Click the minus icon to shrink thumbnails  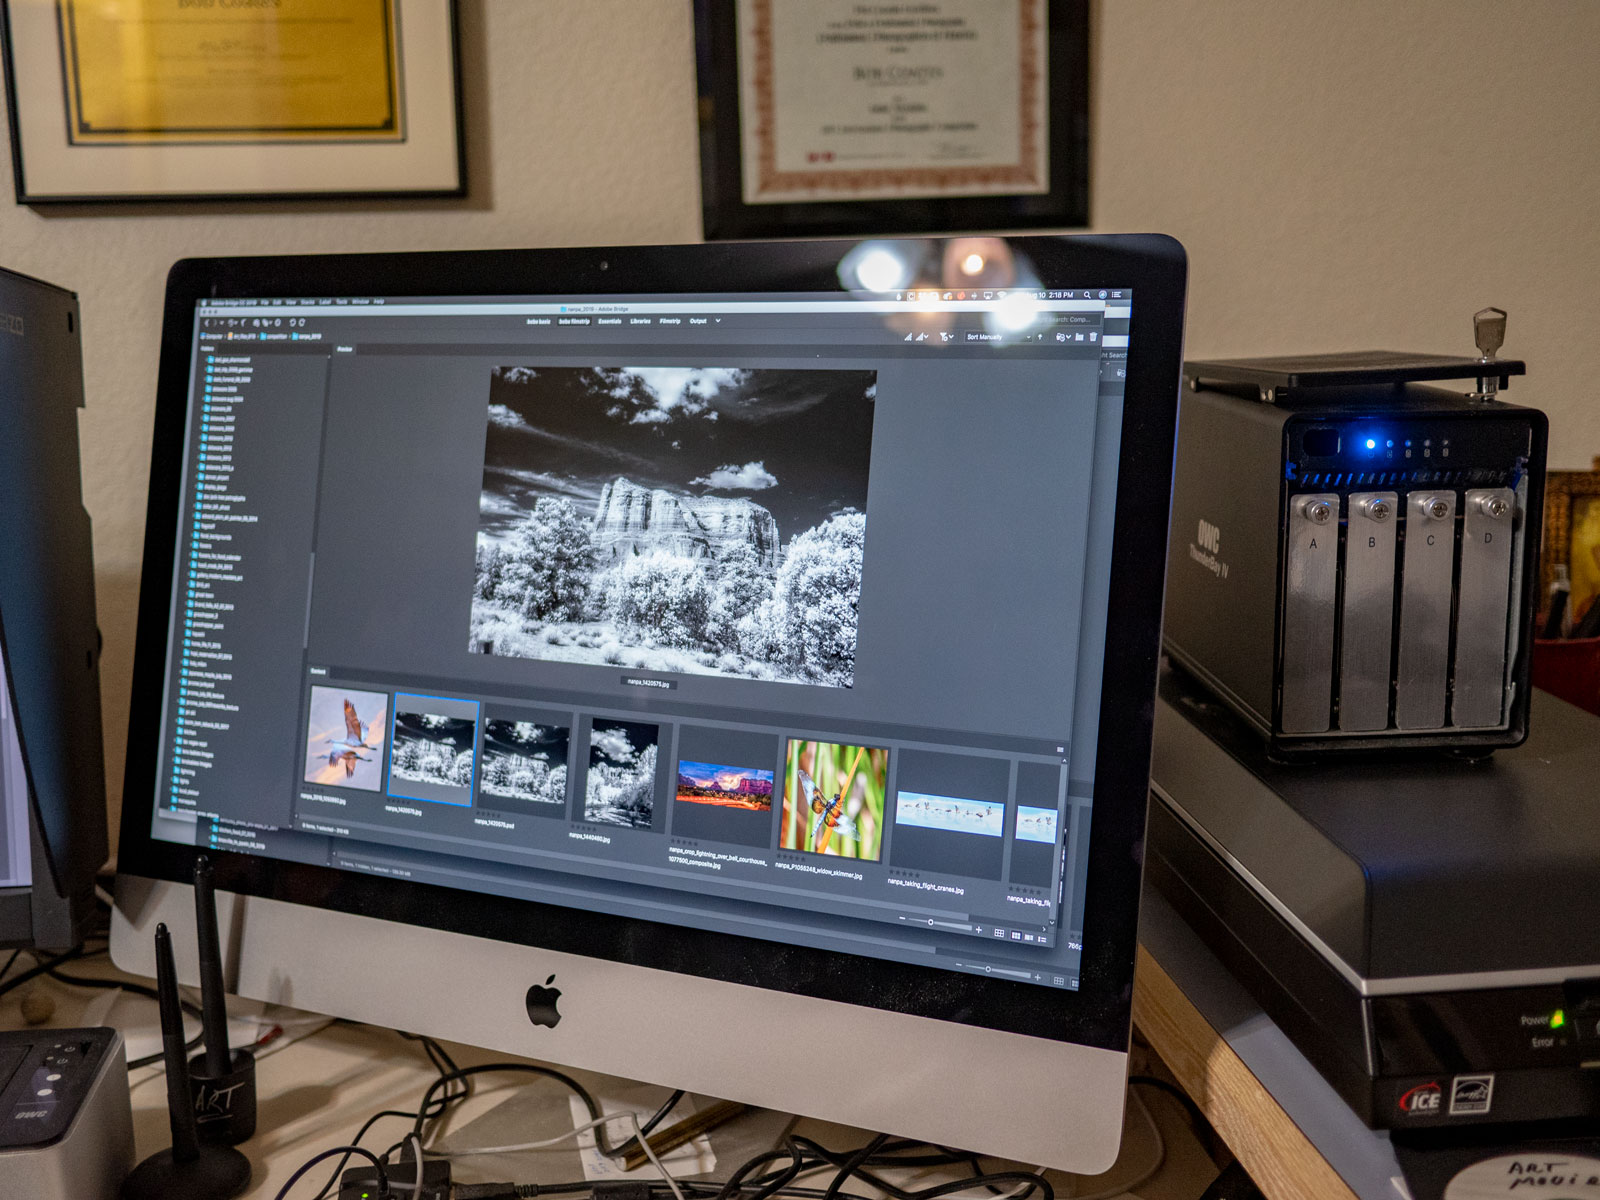902,919
